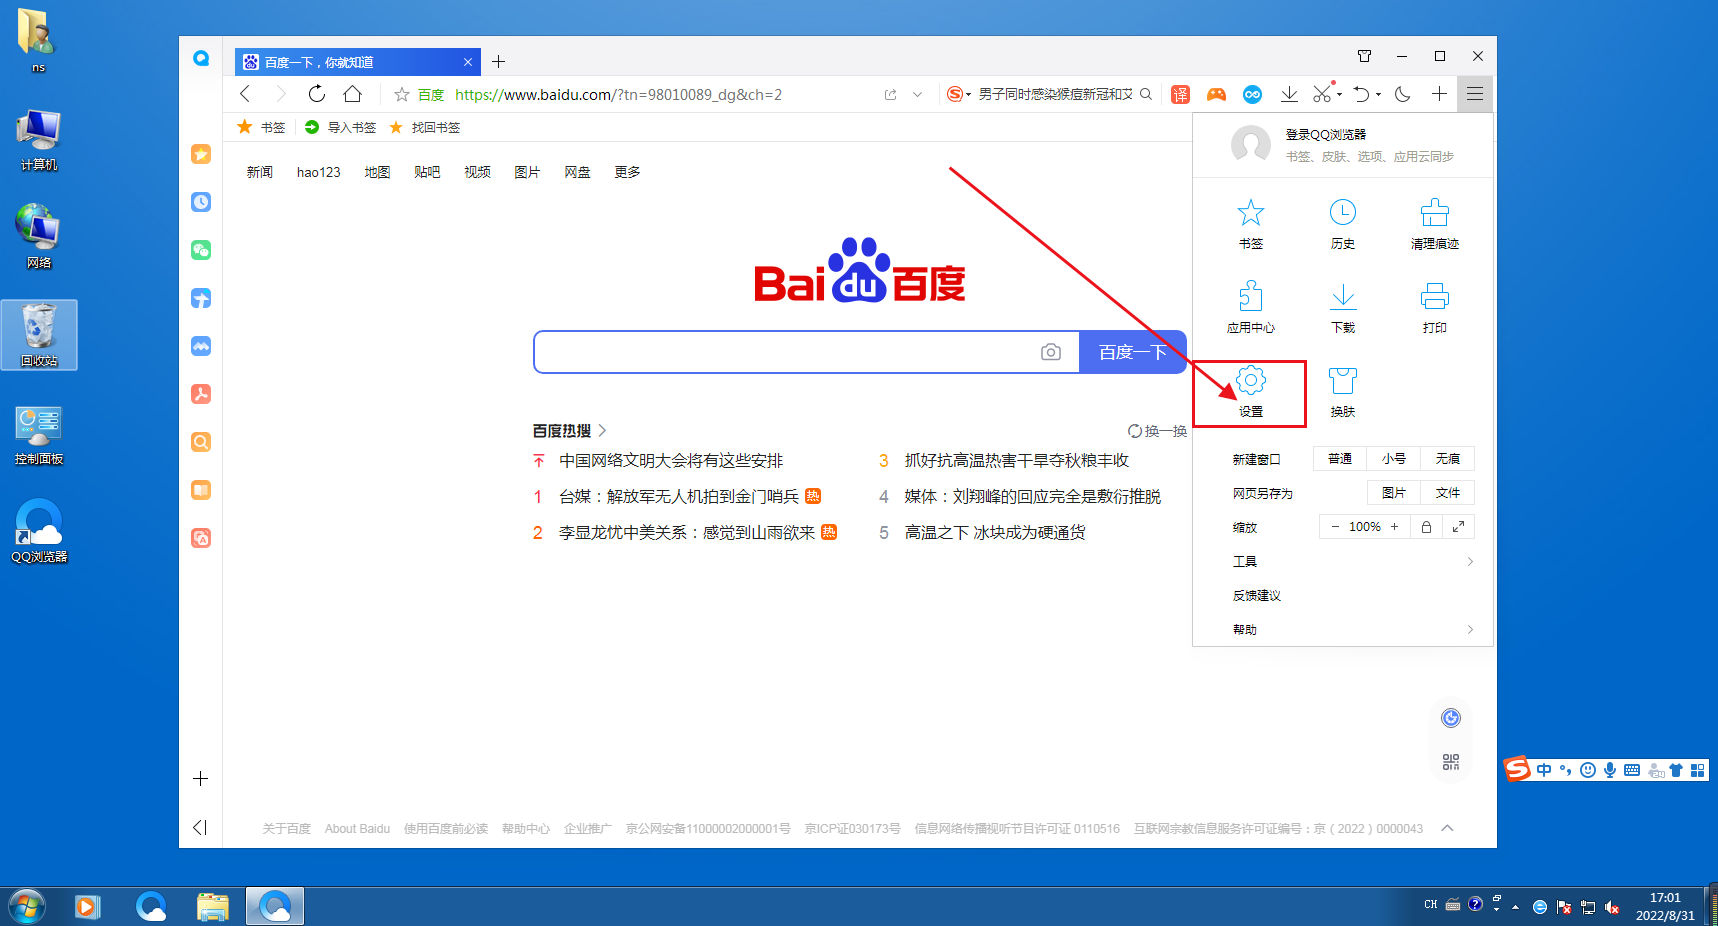Click the 反馈建议 menu entry
The width and height of the screenshot is (1718, 926).
1257,595
